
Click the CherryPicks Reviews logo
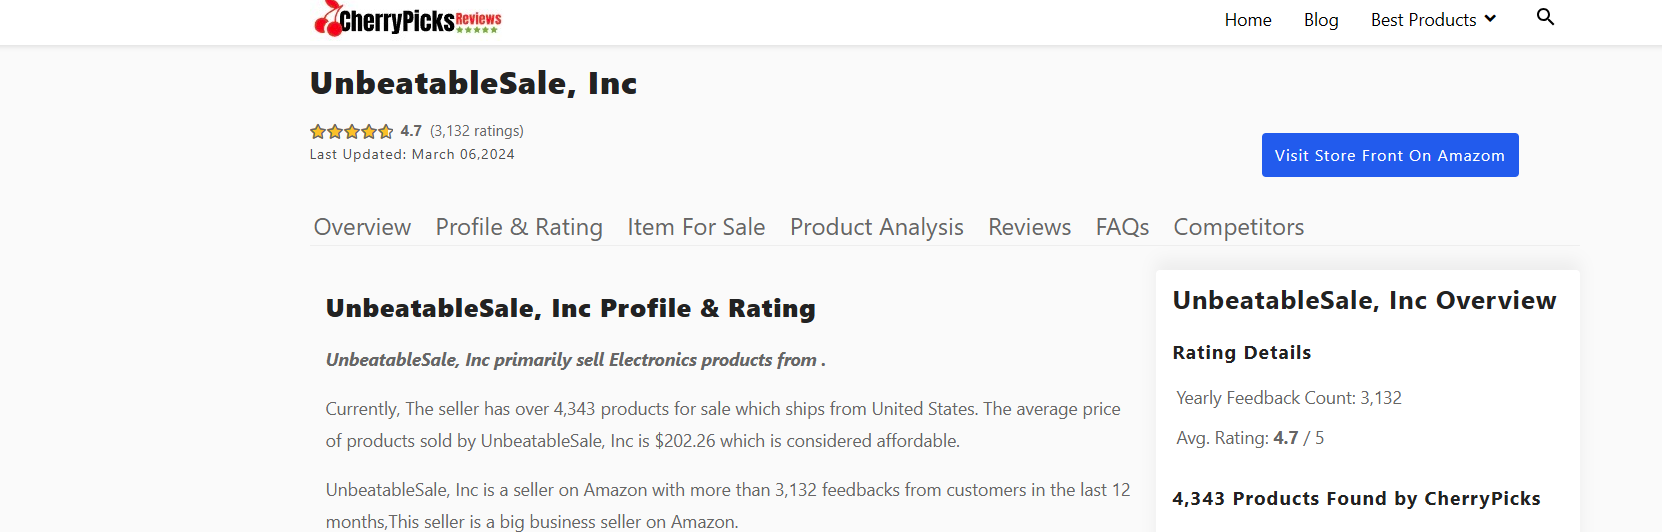tap(408, 19)
